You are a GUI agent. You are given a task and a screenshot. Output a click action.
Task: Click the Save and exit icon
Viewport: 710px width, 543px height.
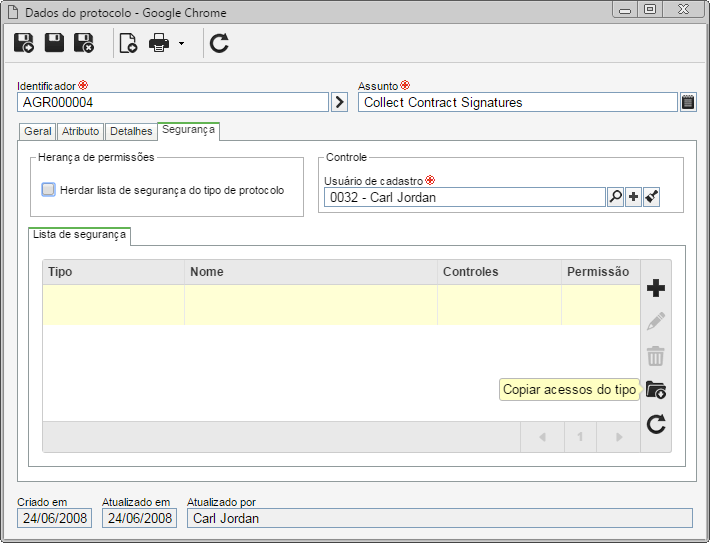84,43
